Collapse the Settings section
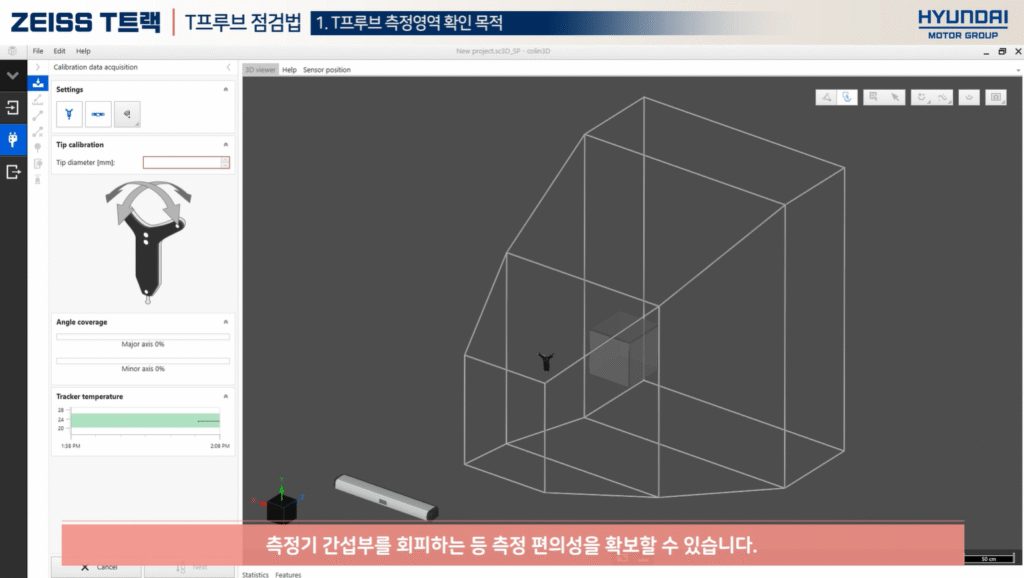This screenshot has height=578, width=1024. coord(225,90)
